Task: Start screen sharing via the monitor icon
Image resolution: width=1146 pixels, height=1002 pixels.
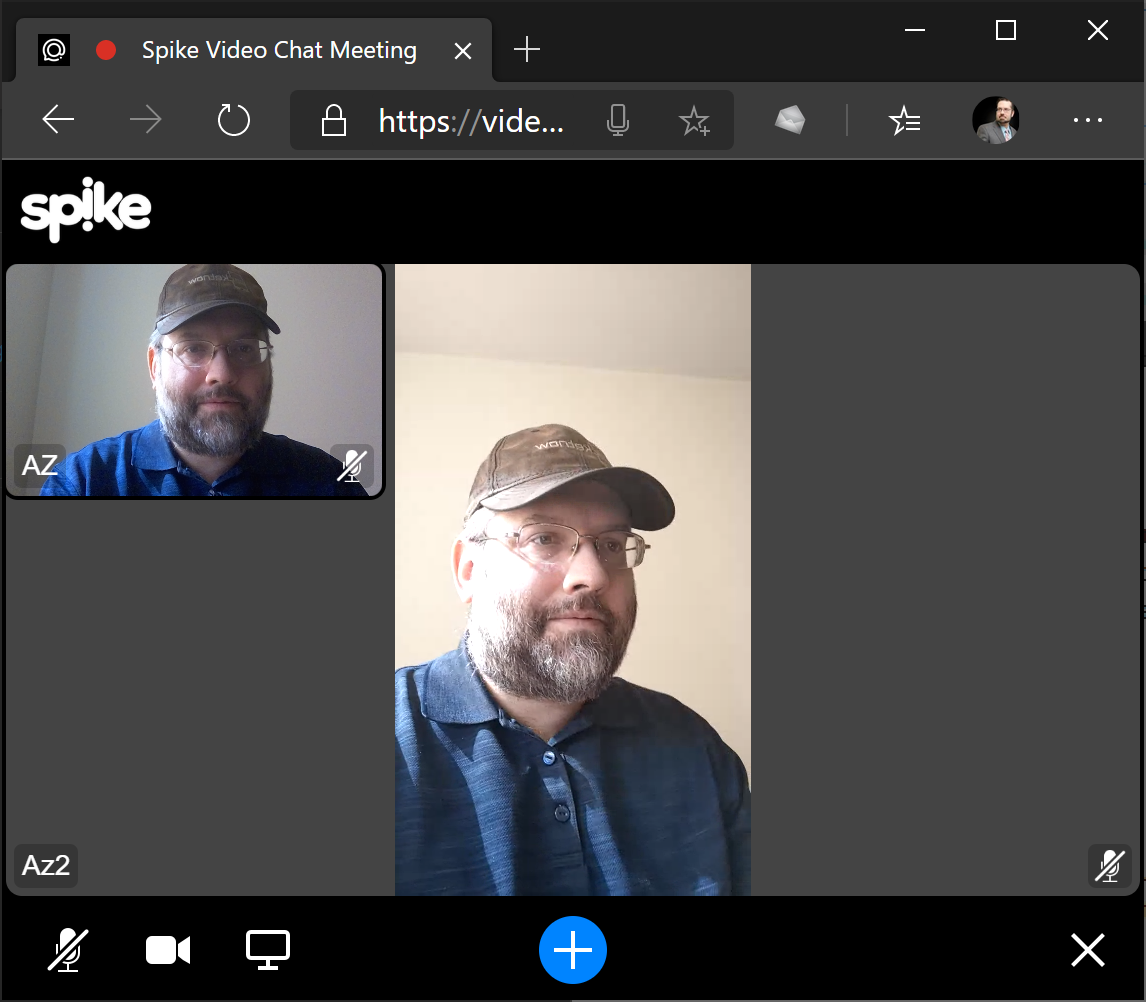Action: click(267, 950)
